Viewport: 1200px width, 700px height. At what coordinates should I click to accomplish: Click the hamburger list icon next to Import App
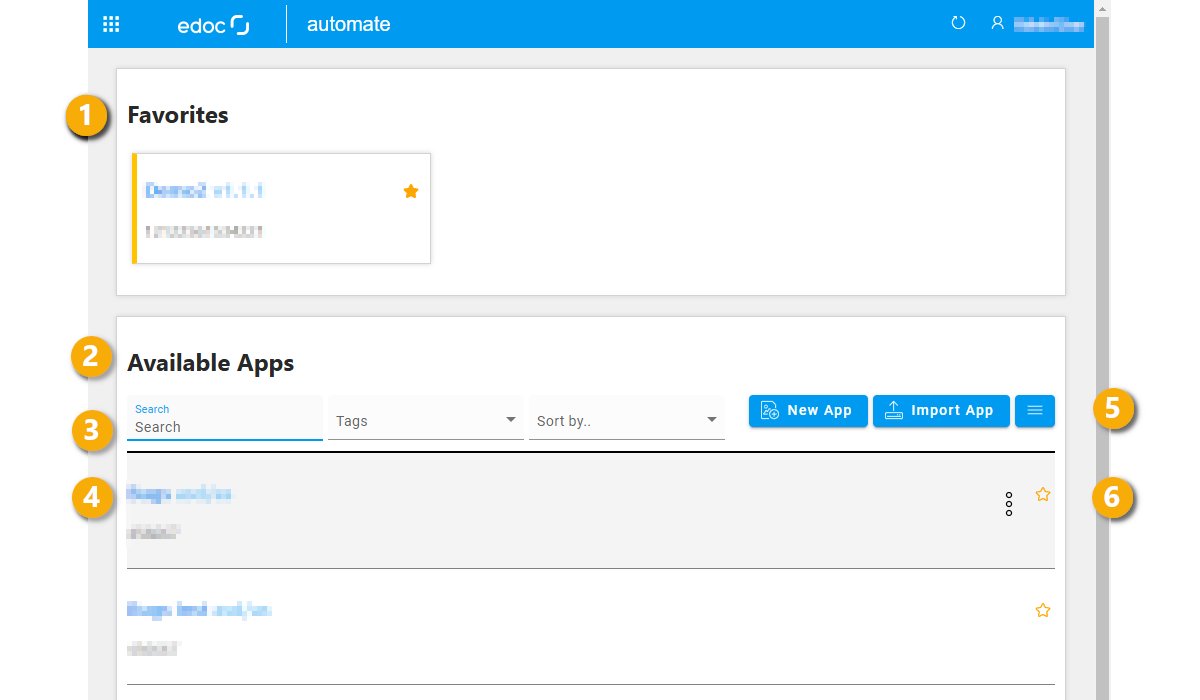(x=1035, y=411)
